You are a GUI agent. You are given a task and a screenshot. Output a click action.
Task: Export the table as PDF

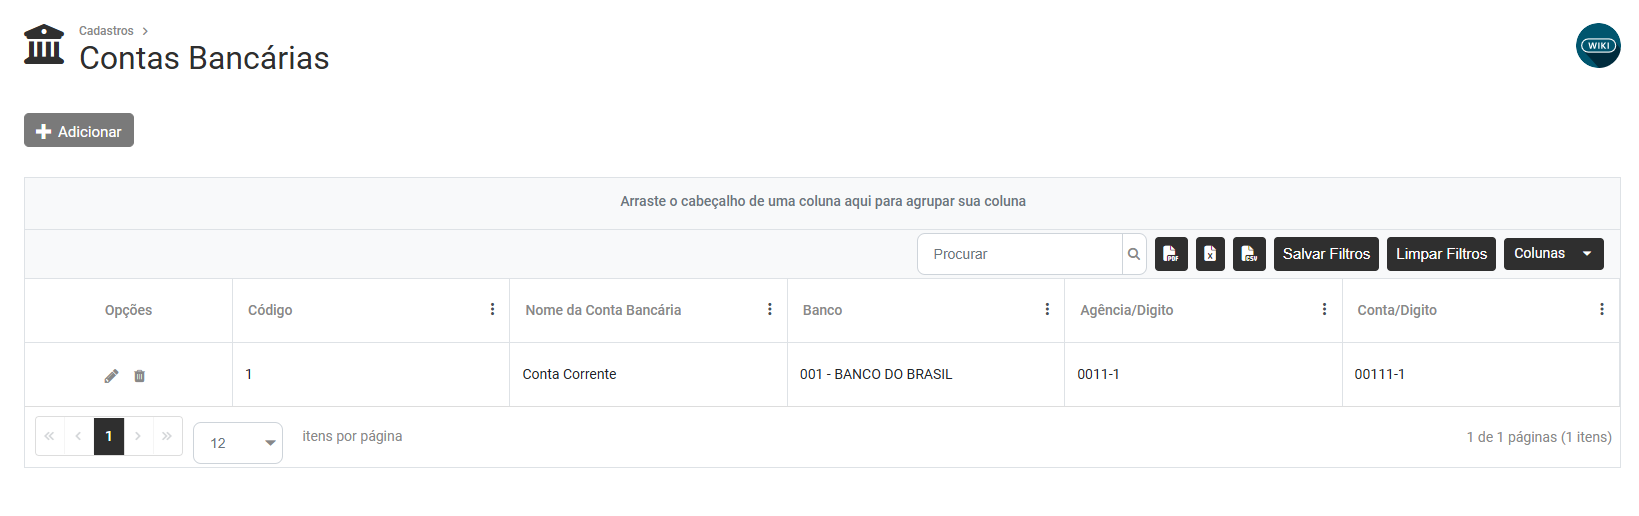tap(1171, 254)
